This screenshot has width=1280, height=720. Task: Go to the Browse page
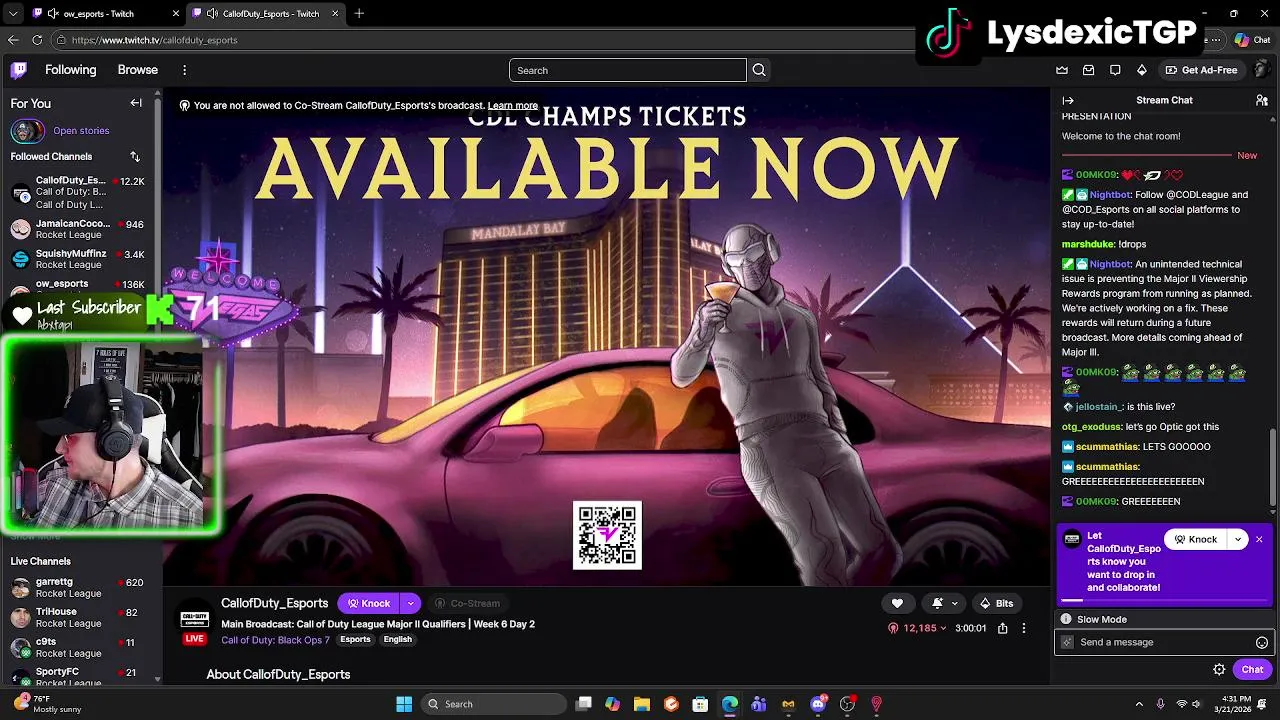[x=138, y=70]
